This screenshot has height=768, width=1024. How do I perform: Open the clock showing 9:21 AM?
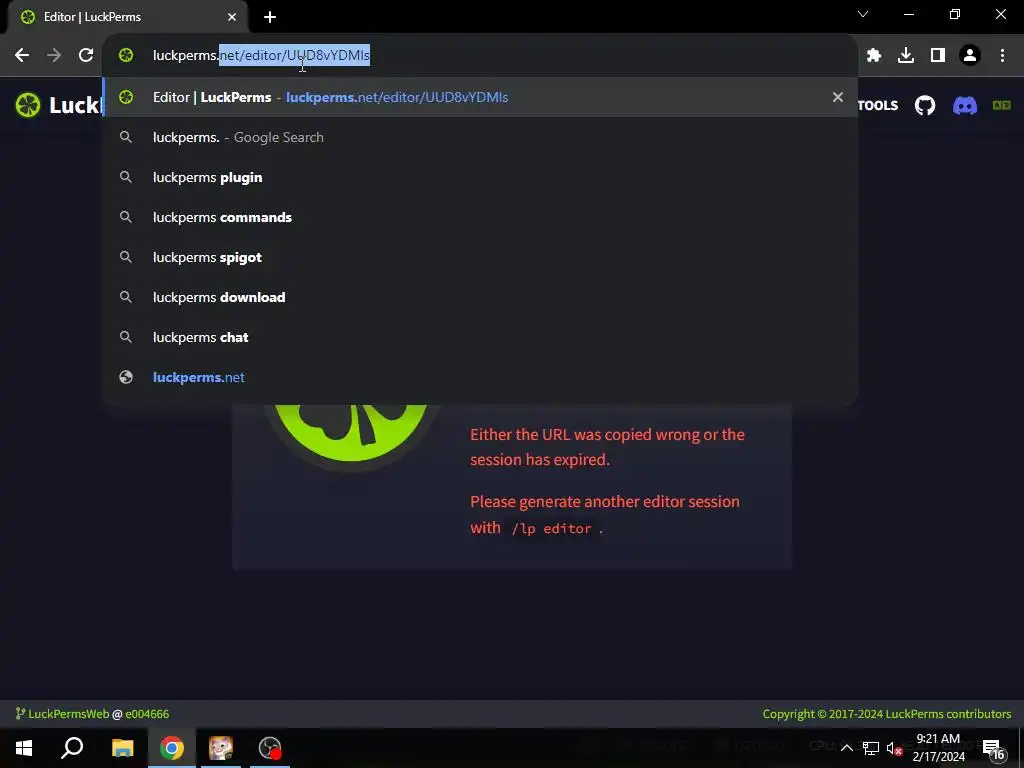pyautogui.click(x=938, y=748)
